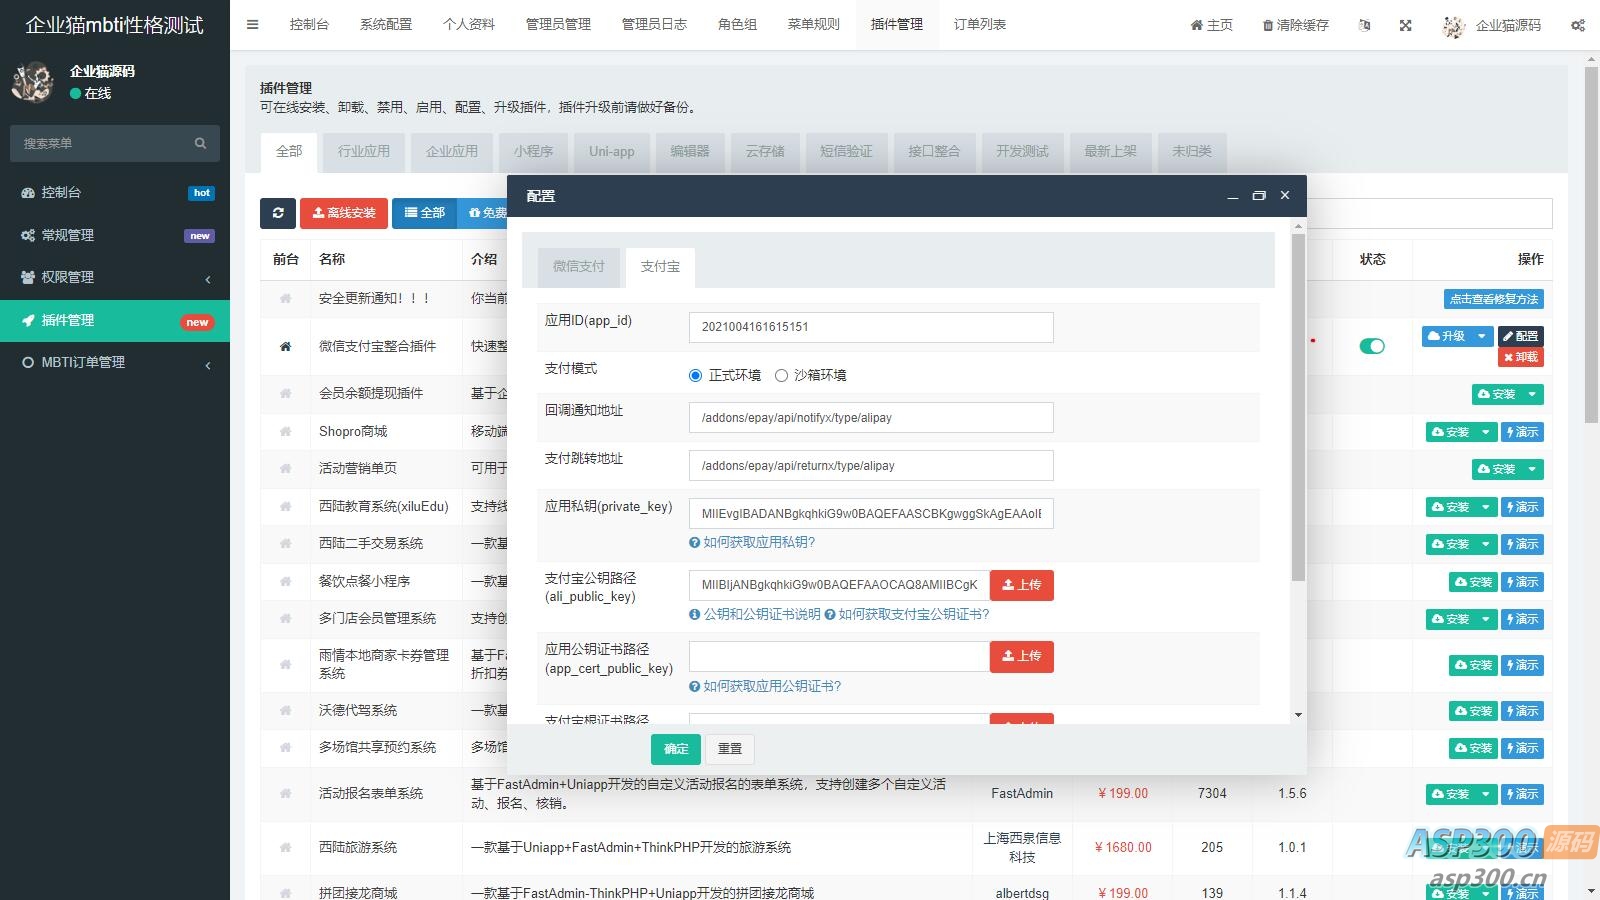Click the refresh icon in the plugin toolbar

[x=278, y=213]
